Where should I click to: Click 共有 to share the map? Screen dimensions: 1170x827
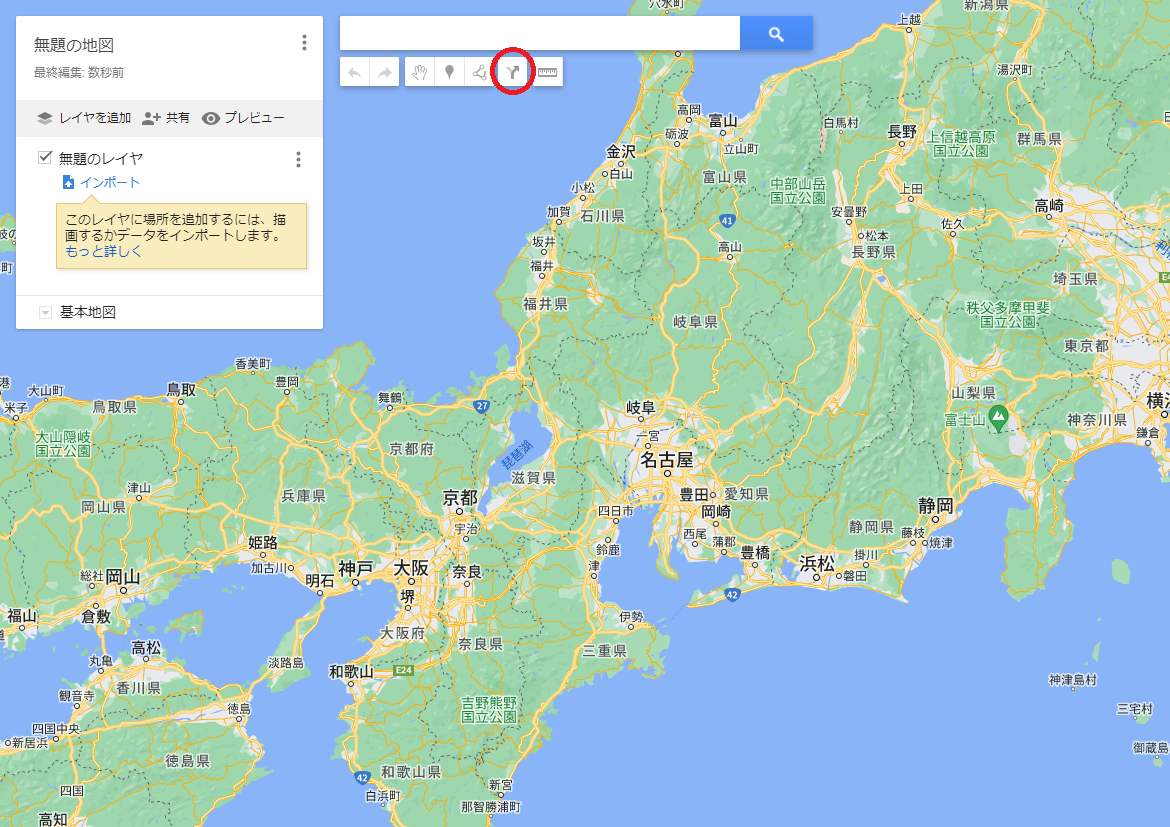[x=166, y=118]
